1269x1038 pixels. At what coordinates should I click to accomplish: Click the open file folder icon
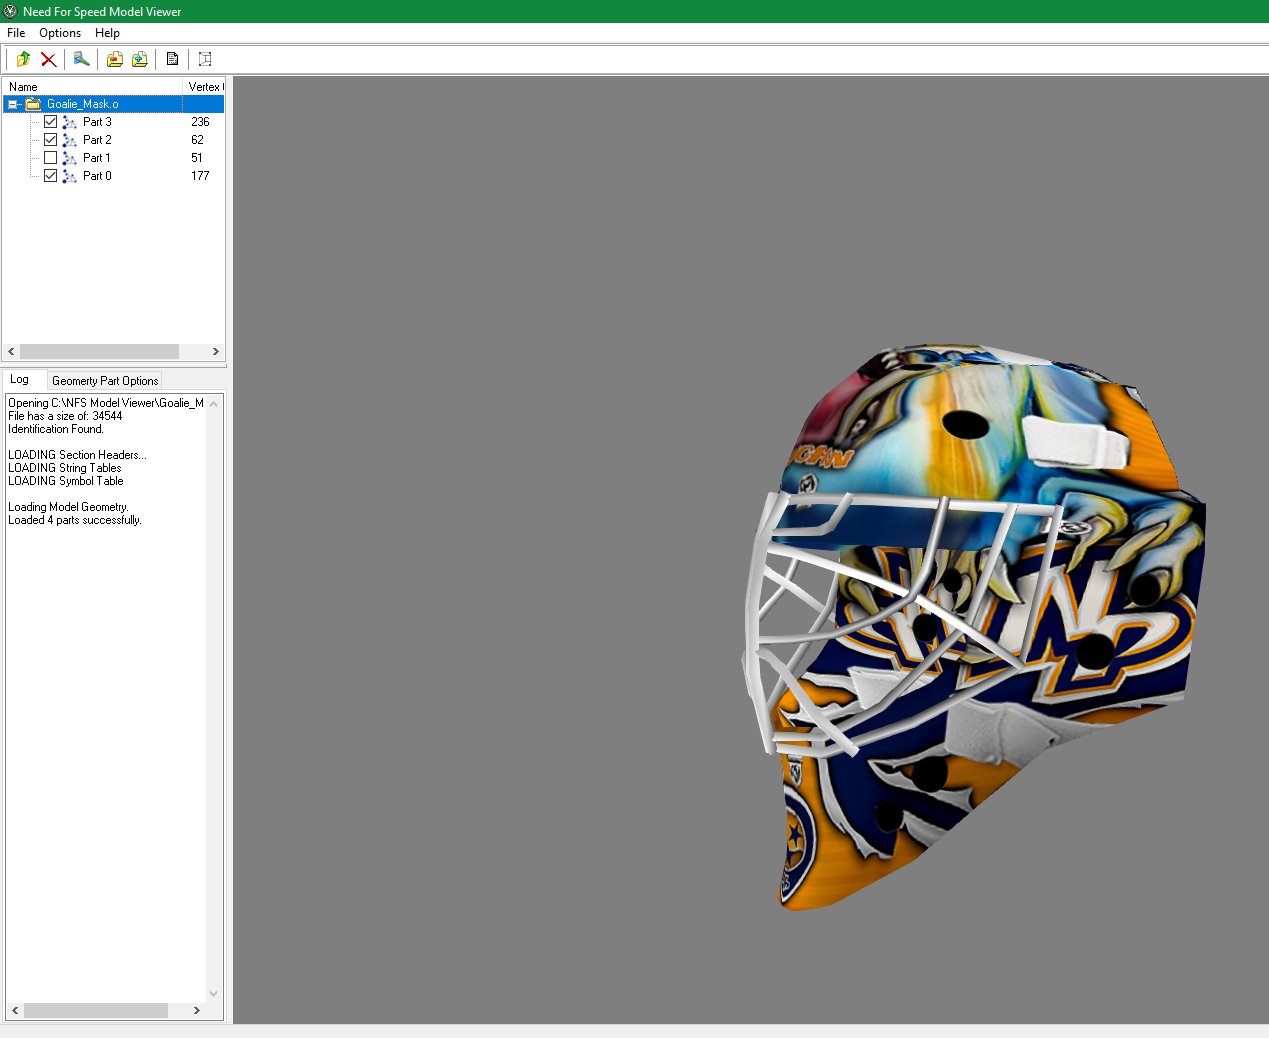pyautogui.click(x=23, y=59)
